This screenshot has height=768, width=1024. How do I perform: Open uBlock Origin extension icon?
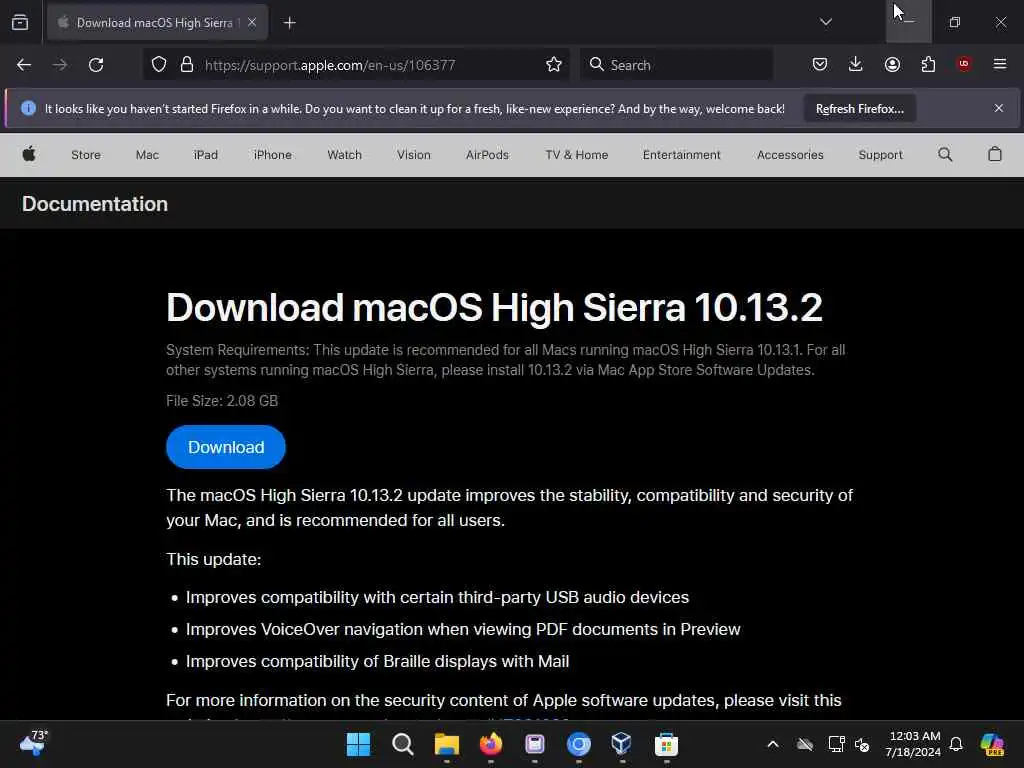[964, 63]
